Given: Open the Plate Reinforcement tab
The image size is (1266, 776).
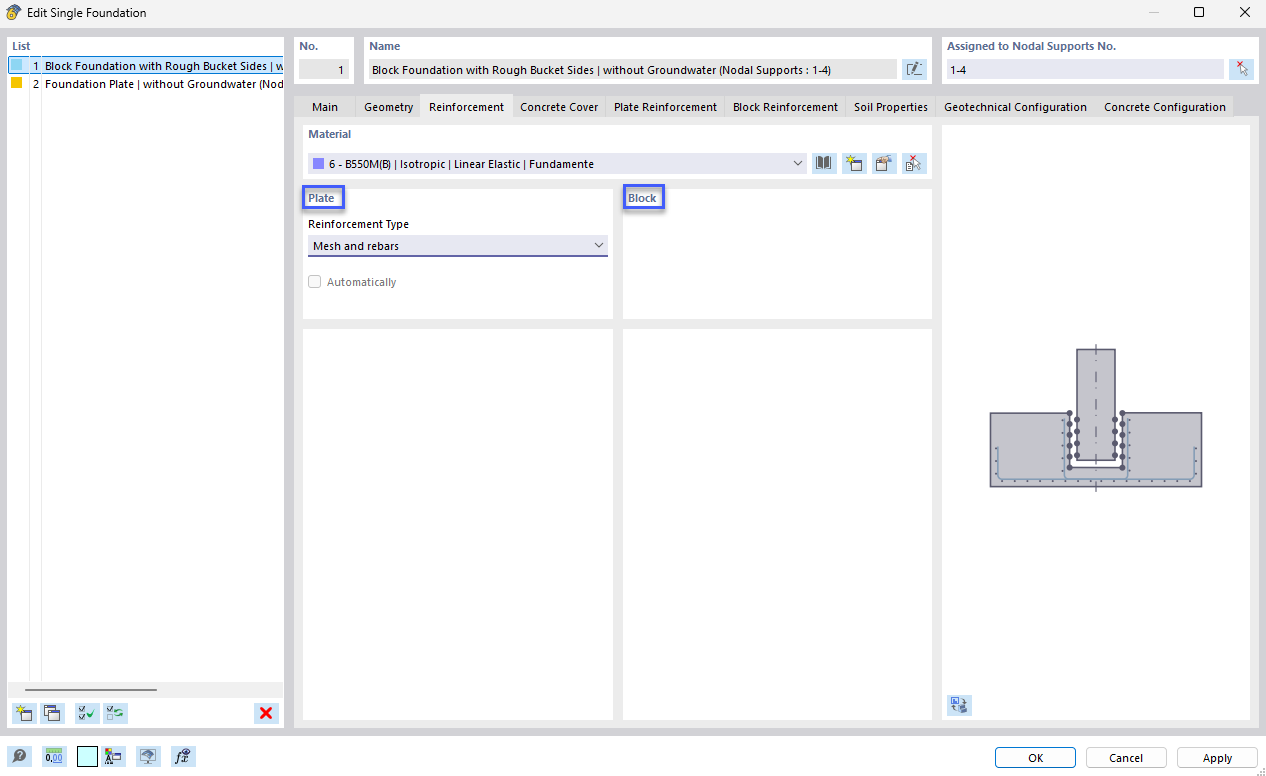Looking at the screenshot, I should point(665,107).
